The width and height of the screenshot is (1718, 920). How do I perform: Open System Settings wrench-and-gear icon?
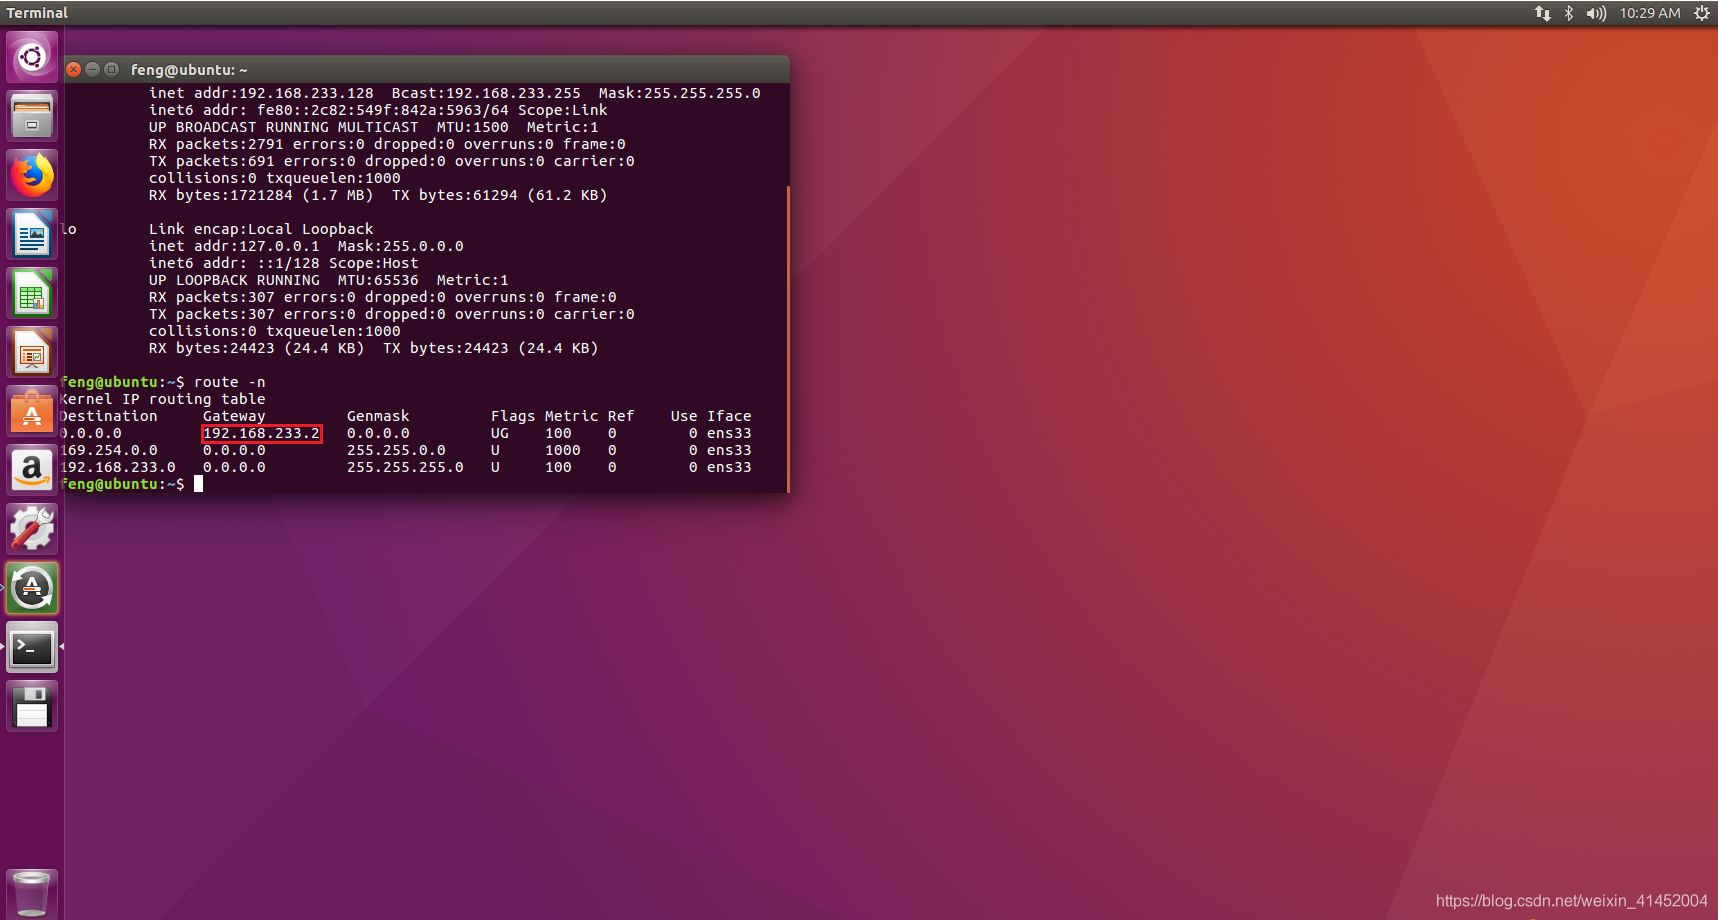click(x=32, y=529)
